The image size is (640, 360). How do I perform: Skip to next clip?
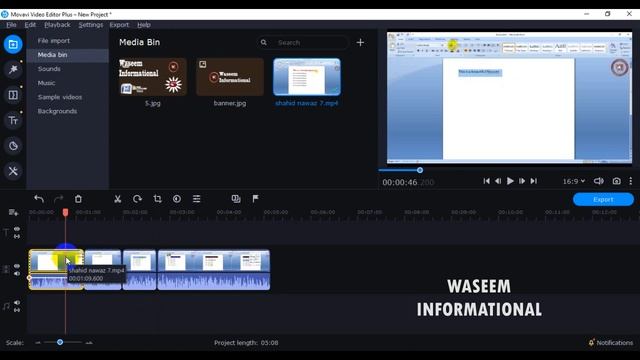[x=533, y=181]
